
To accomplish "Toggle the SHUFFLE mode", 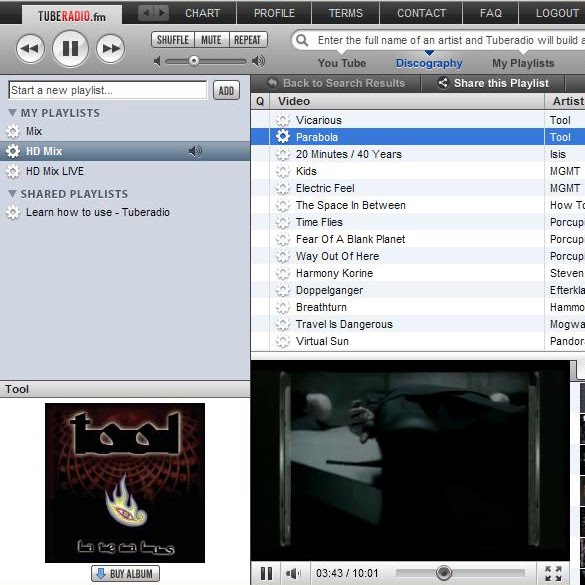I will coord(173,40).
